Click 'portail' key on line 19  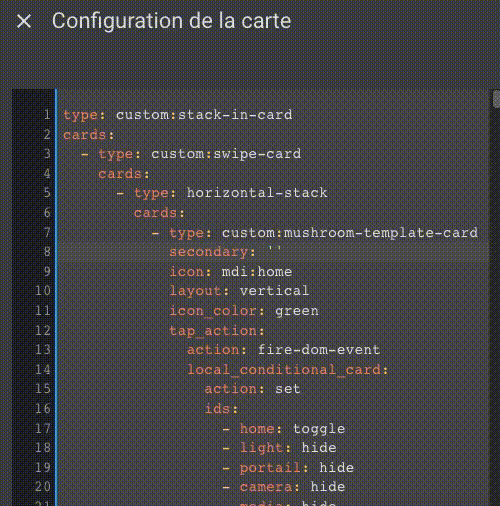[x=270, y=468]
